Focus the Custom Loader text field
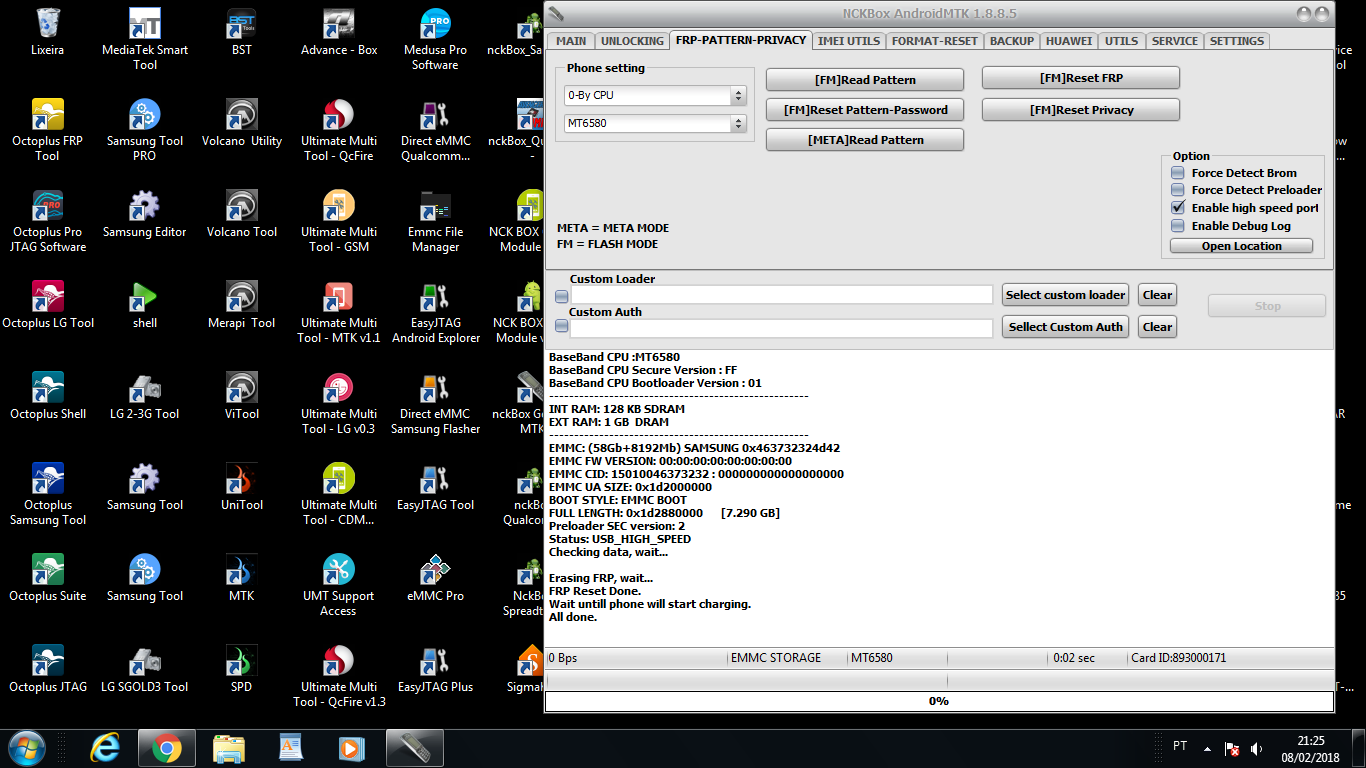The height and width of the screenshot is (768, 1366). tap(782, 295)
